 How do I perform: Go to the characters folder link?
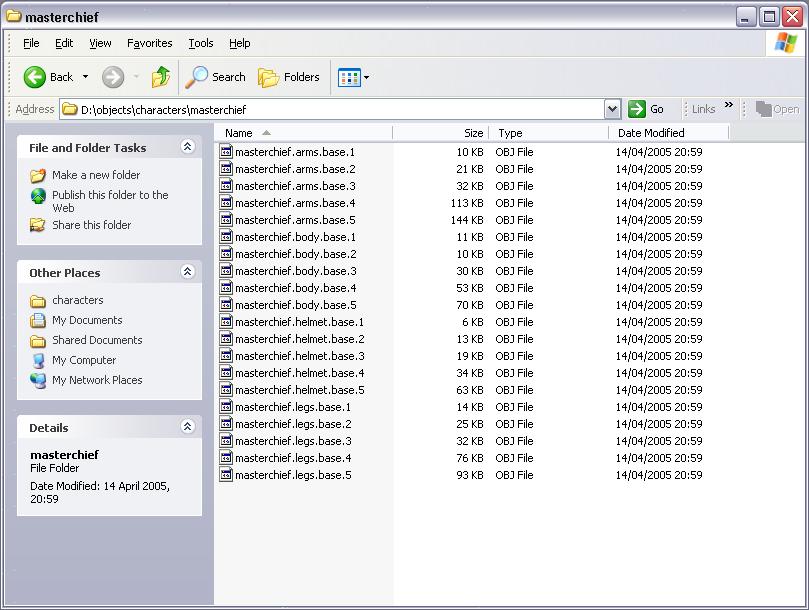pyautogui.click(x=77, y=300)
